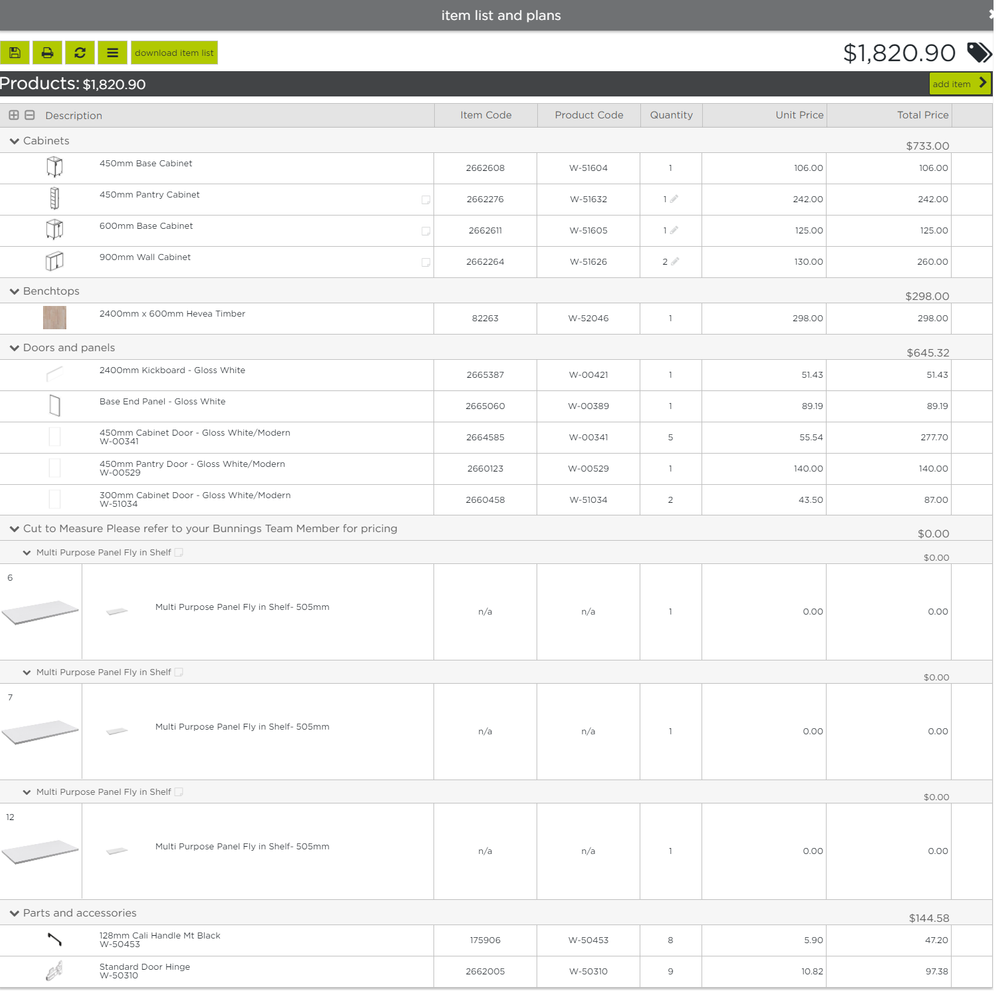Click the refresh arrows icon
This screenshot has width=996, height=999.
[x=80, y=53]
